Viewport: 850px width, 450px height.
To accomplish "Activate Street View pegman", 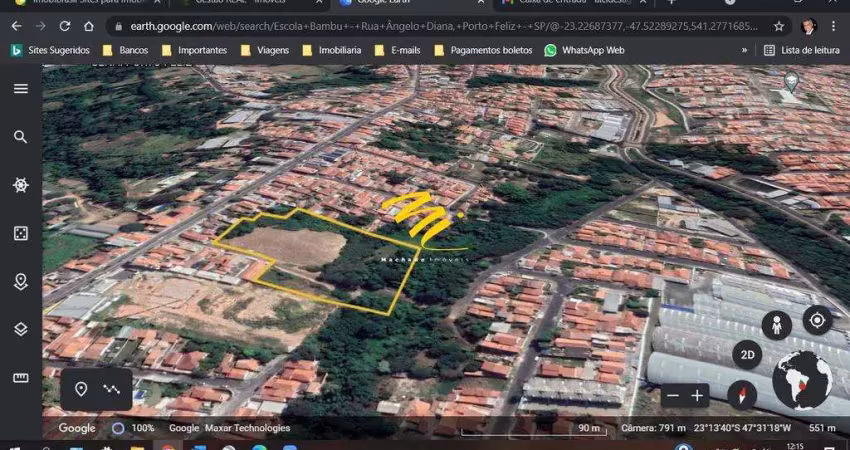I will (776, 323).
